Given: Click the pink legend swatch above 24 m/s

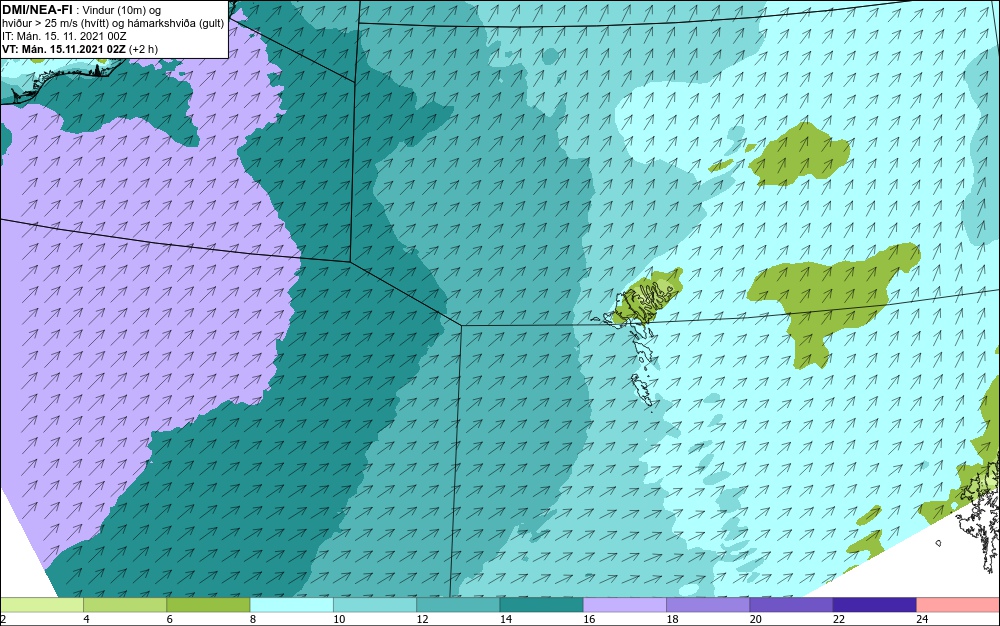Looking at the screenshot, I should point(958,604).
